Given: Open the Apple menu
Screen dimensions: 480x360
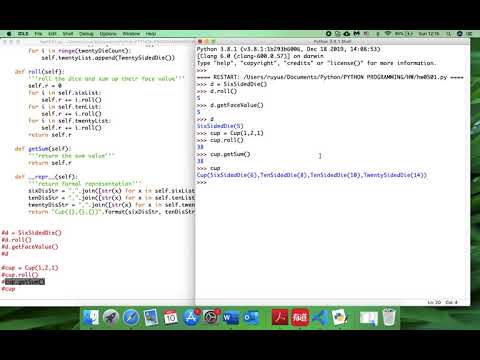Looking at the screenshot, I should pos(9,34).
